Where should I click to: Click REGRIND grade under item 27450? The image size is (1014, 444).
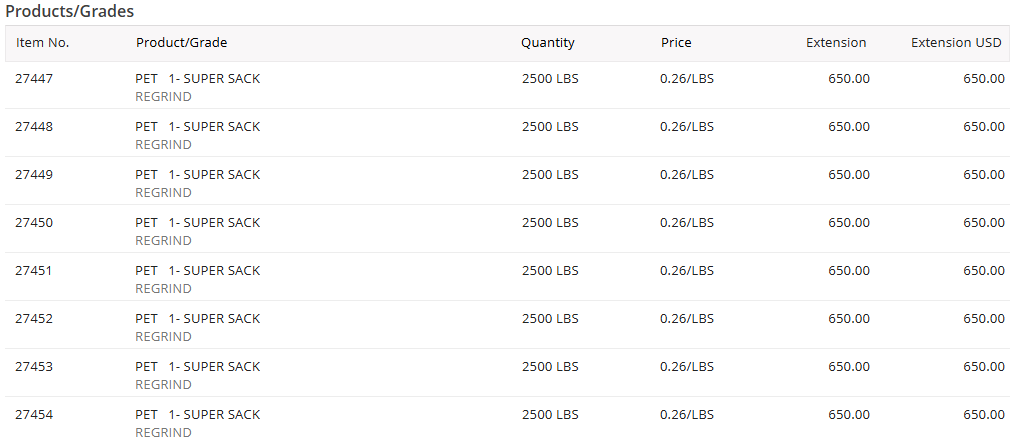pyautogui.click(x=163, y=241)
